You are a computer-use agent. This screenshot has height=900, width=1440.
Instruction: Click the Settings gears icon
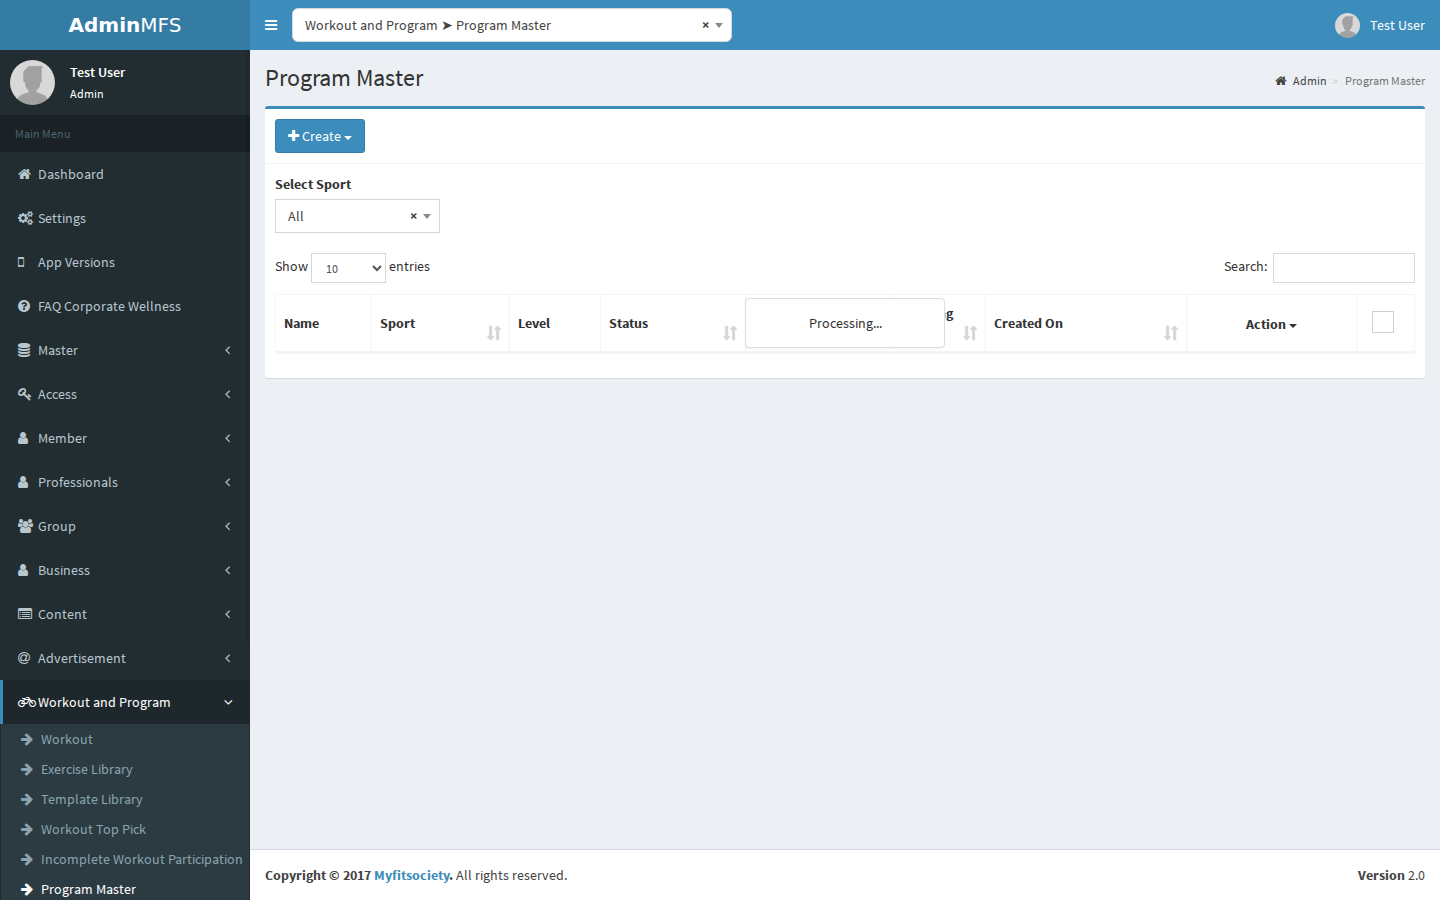[x=25, y=218]
